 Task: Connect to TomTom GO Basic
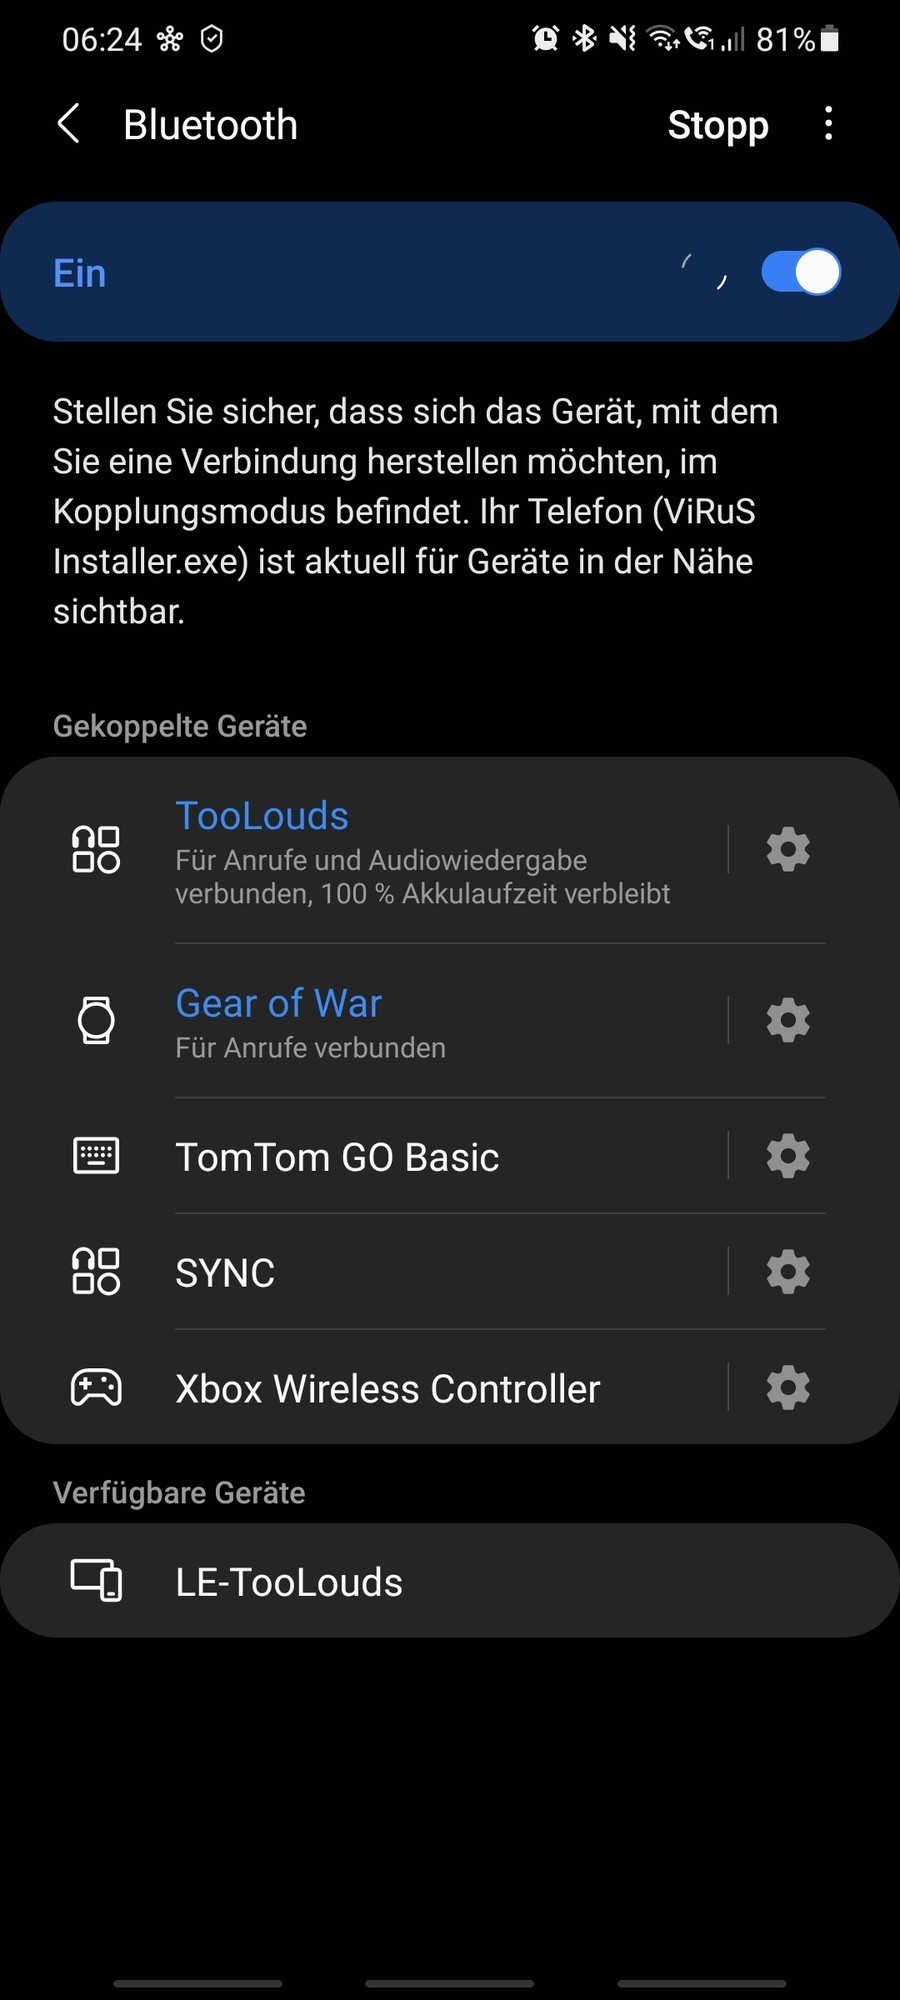(364, 1156)
